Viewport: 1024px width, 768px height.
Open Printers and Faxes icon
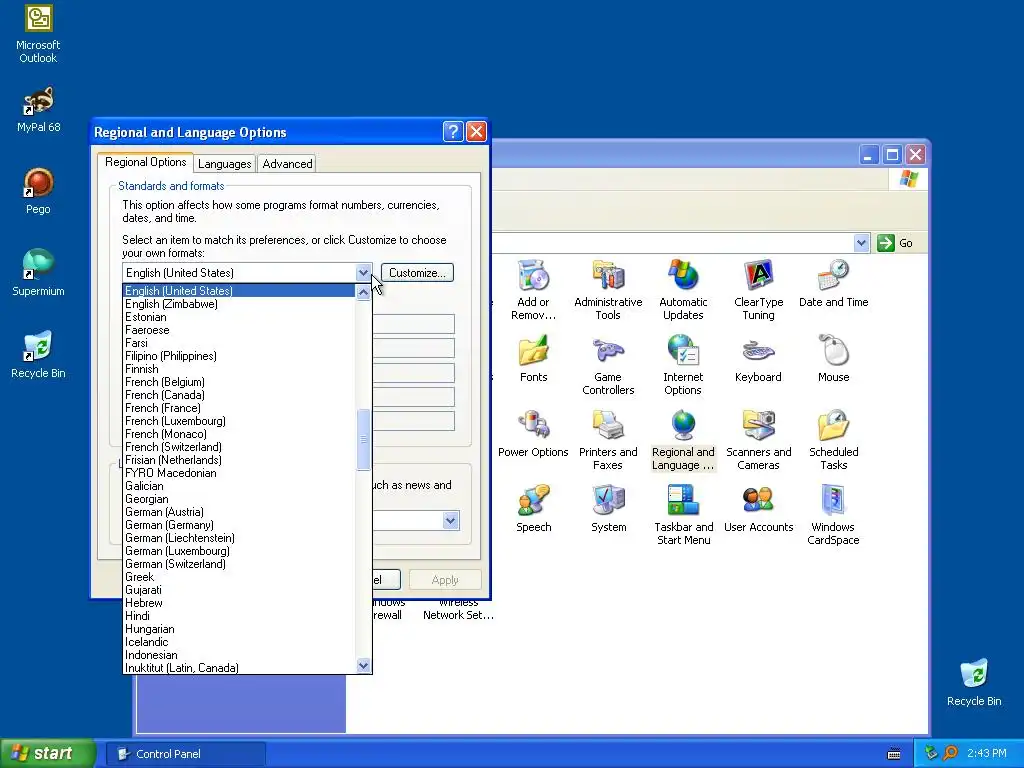click(608, 439)
